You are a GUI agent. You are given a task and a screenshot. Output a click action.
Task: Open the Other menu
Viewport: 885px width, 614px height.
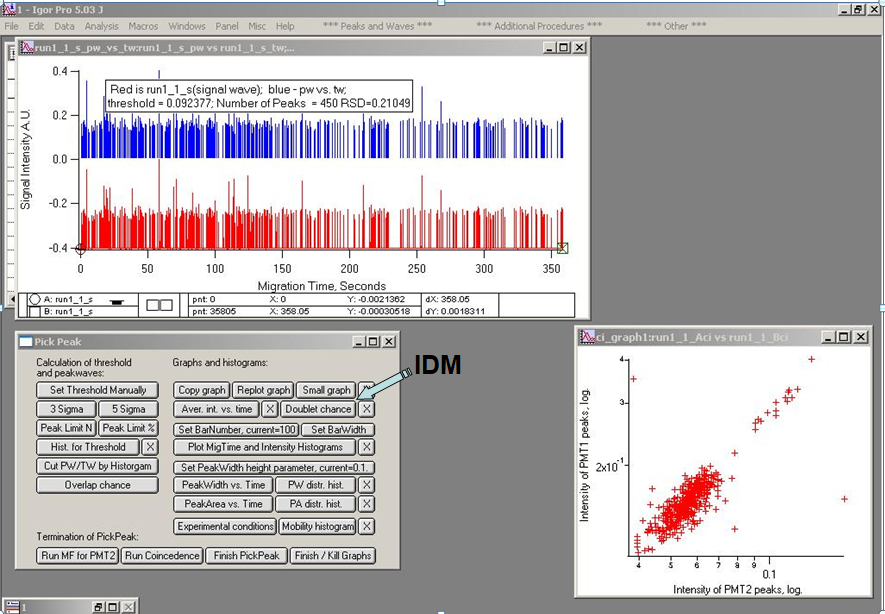[676, 26]
